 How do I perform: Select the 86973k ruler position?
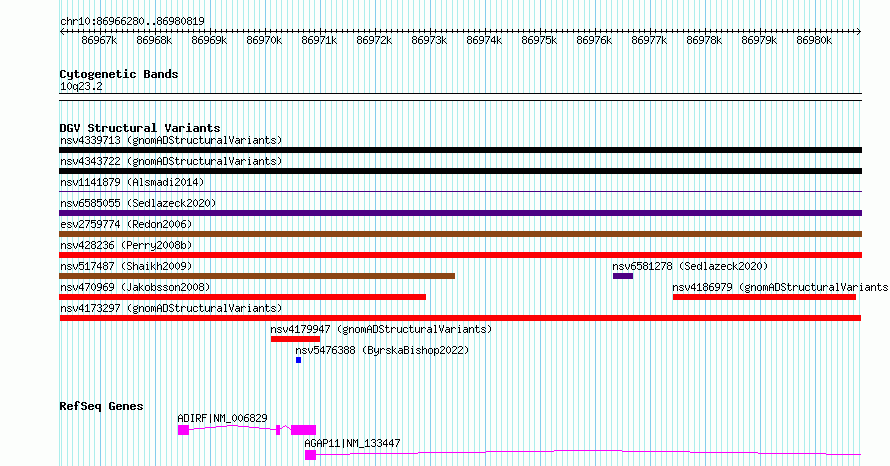pos(429,40)
